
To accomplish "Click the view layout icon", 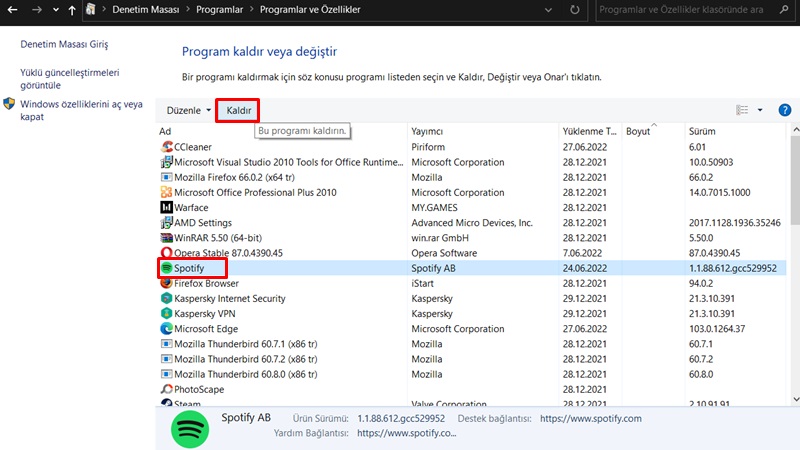I will 742,110.
